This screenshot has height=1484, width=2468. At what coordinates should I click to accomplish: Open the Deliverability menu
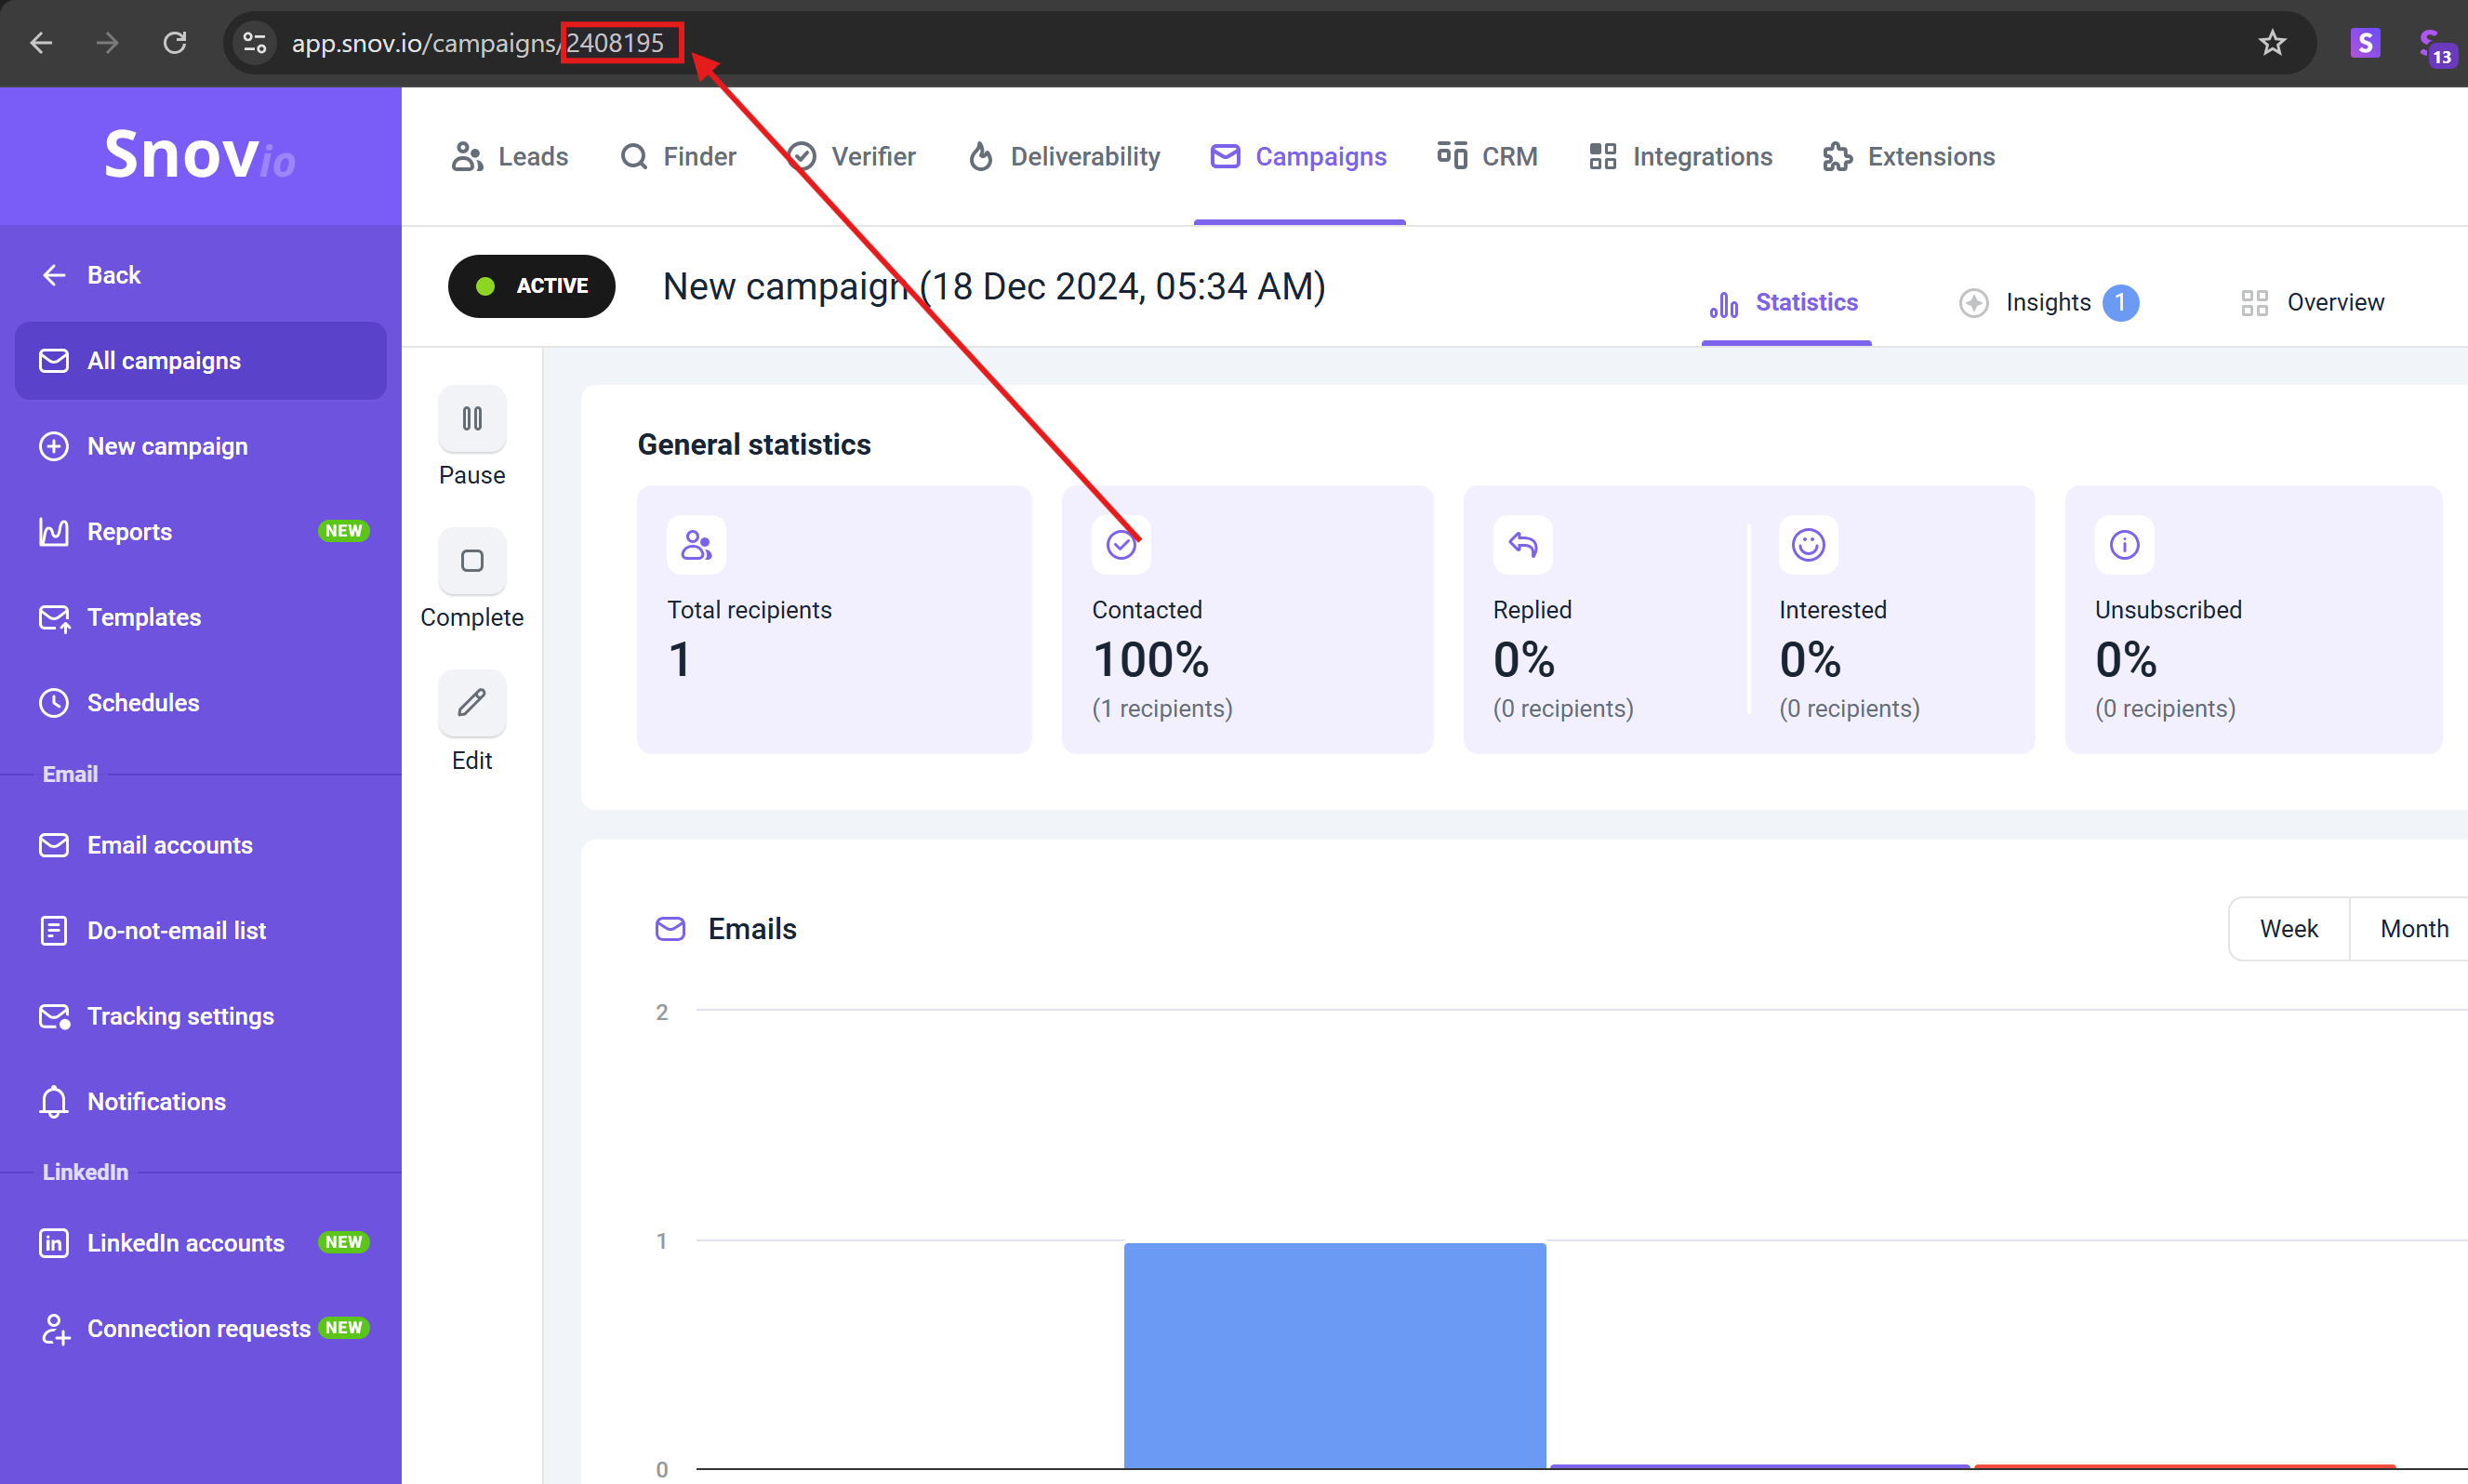pos(1064,157)
